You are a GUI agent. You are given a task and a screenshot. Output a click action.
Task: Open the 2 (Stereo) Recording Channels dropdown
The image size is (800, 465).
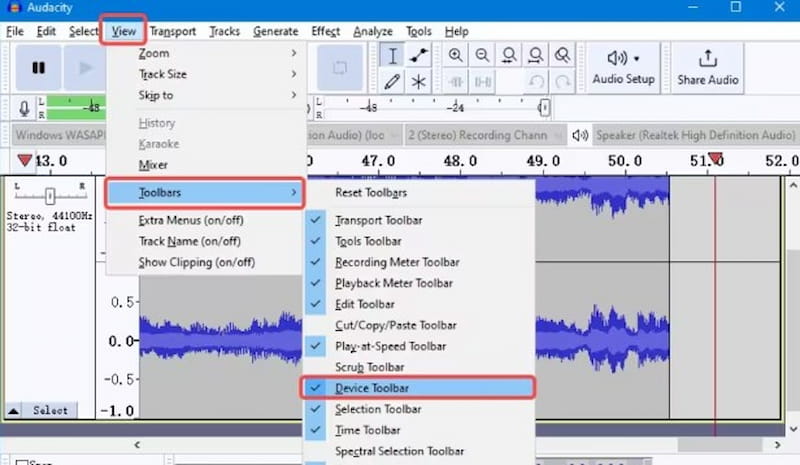(x=485, y=135)
